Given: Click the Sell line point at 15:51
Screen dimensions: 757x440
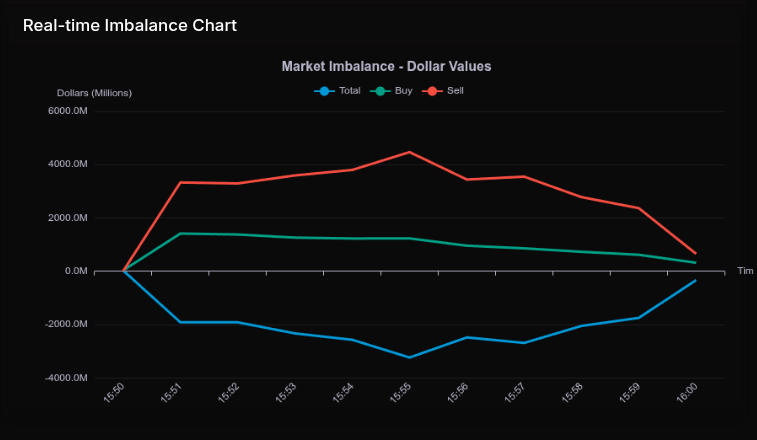Looking at the screenshot, I should 180,182.
